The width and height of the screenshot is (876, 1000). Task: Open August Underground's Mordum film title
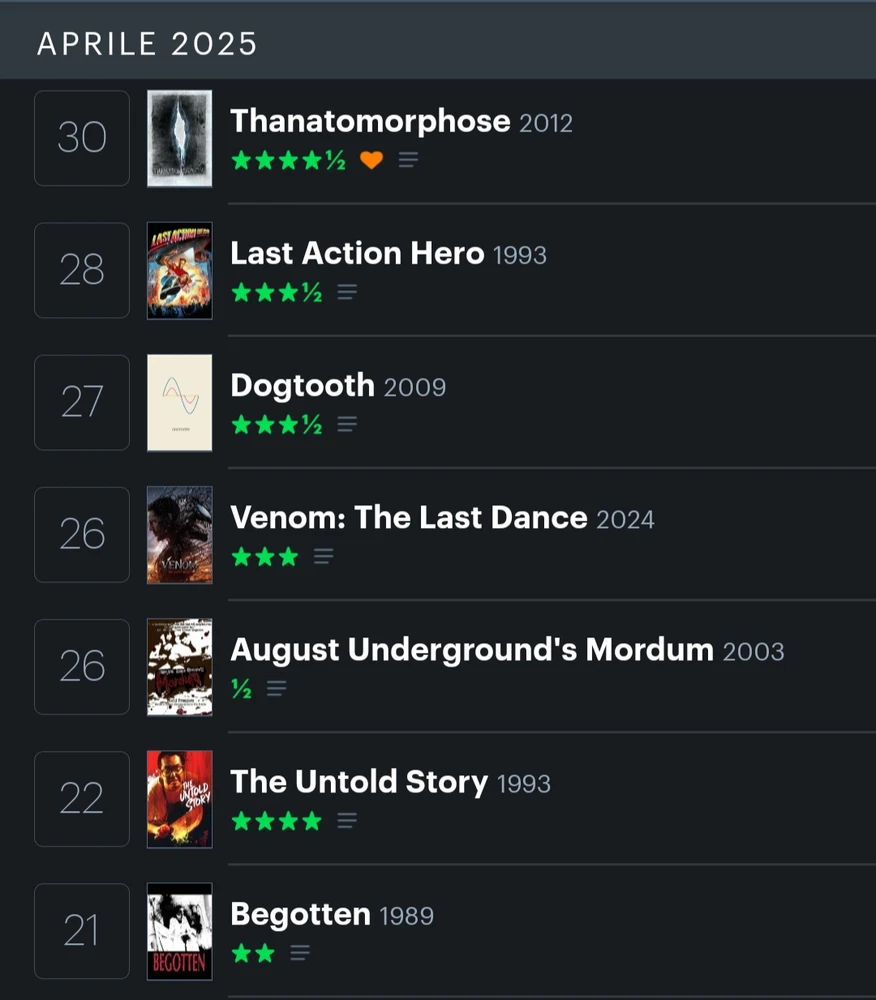pos(472,649)
